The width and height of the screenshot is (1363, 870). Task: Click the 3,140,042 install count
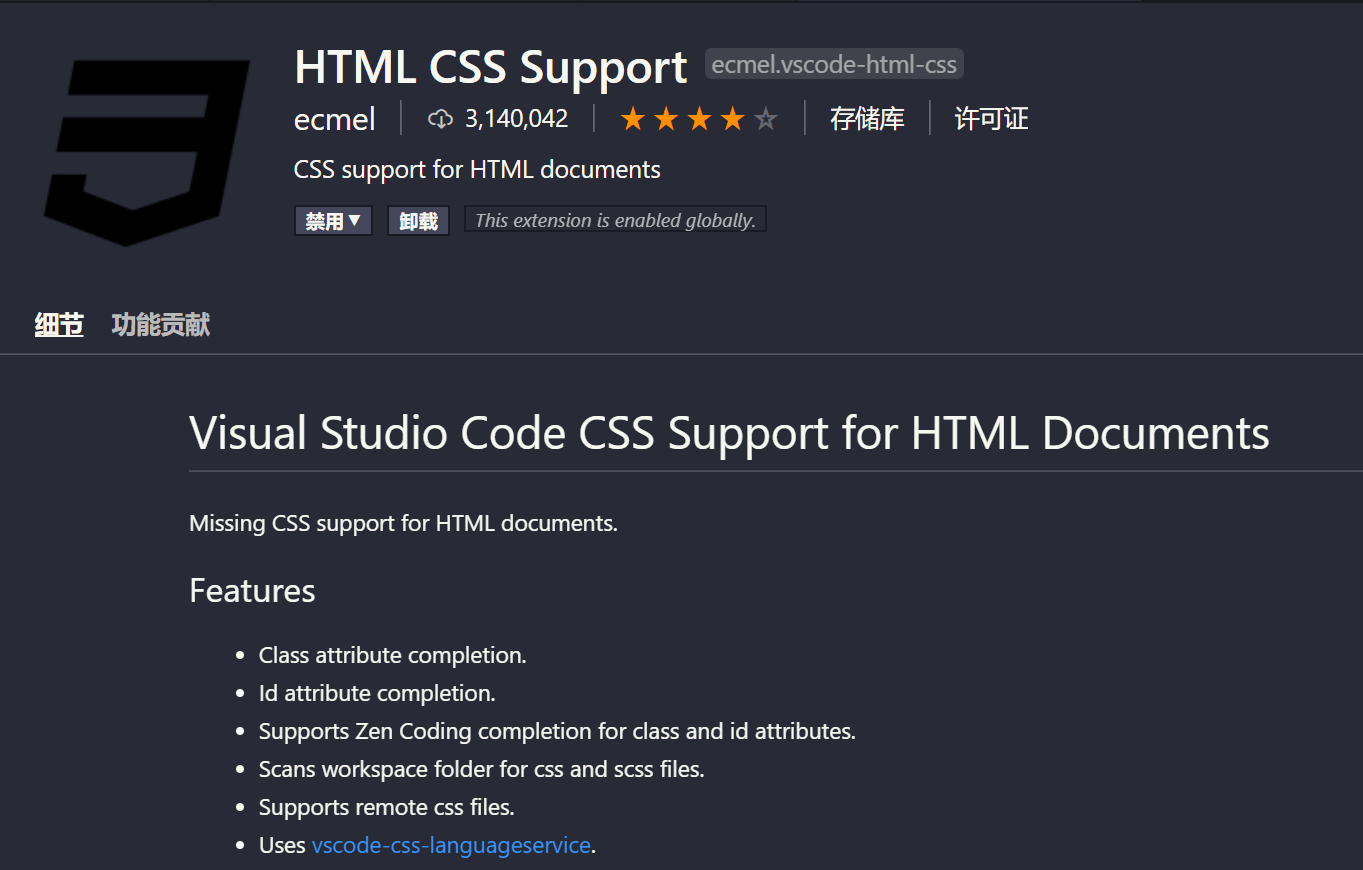click(x=516, y=119)
